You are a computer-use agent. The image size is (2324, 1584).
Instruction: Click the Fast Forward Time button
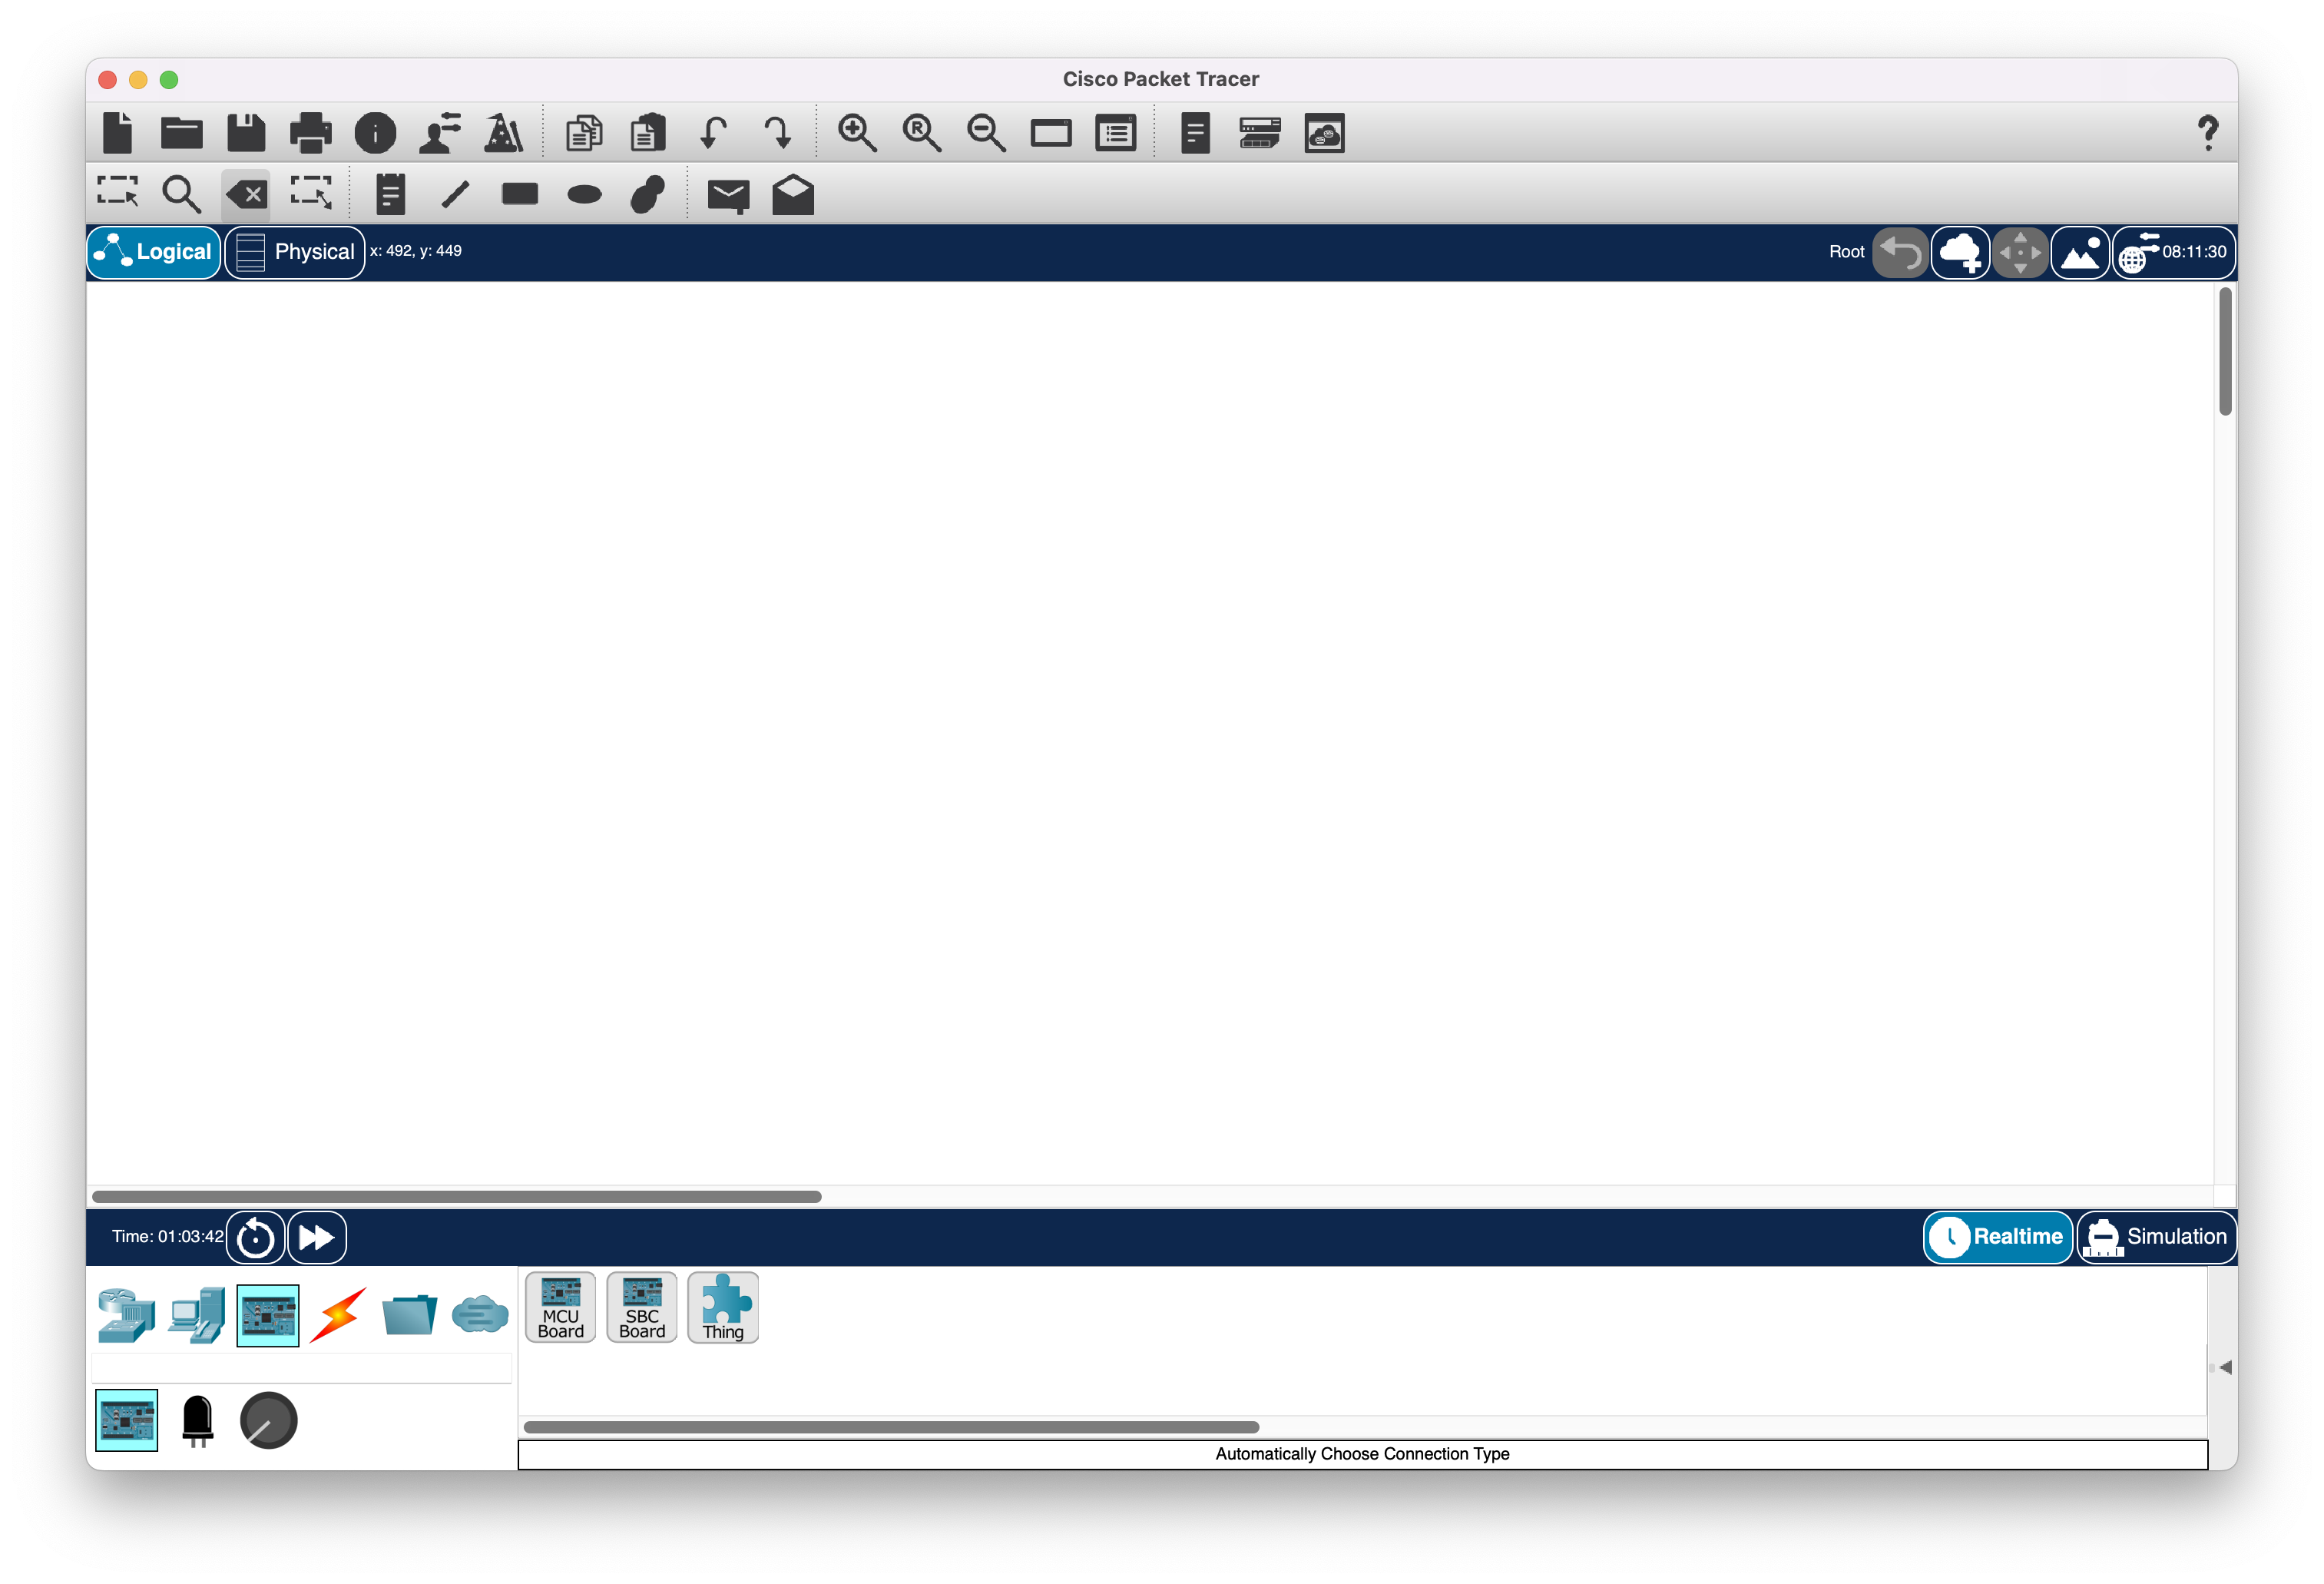coord(317,1237)
